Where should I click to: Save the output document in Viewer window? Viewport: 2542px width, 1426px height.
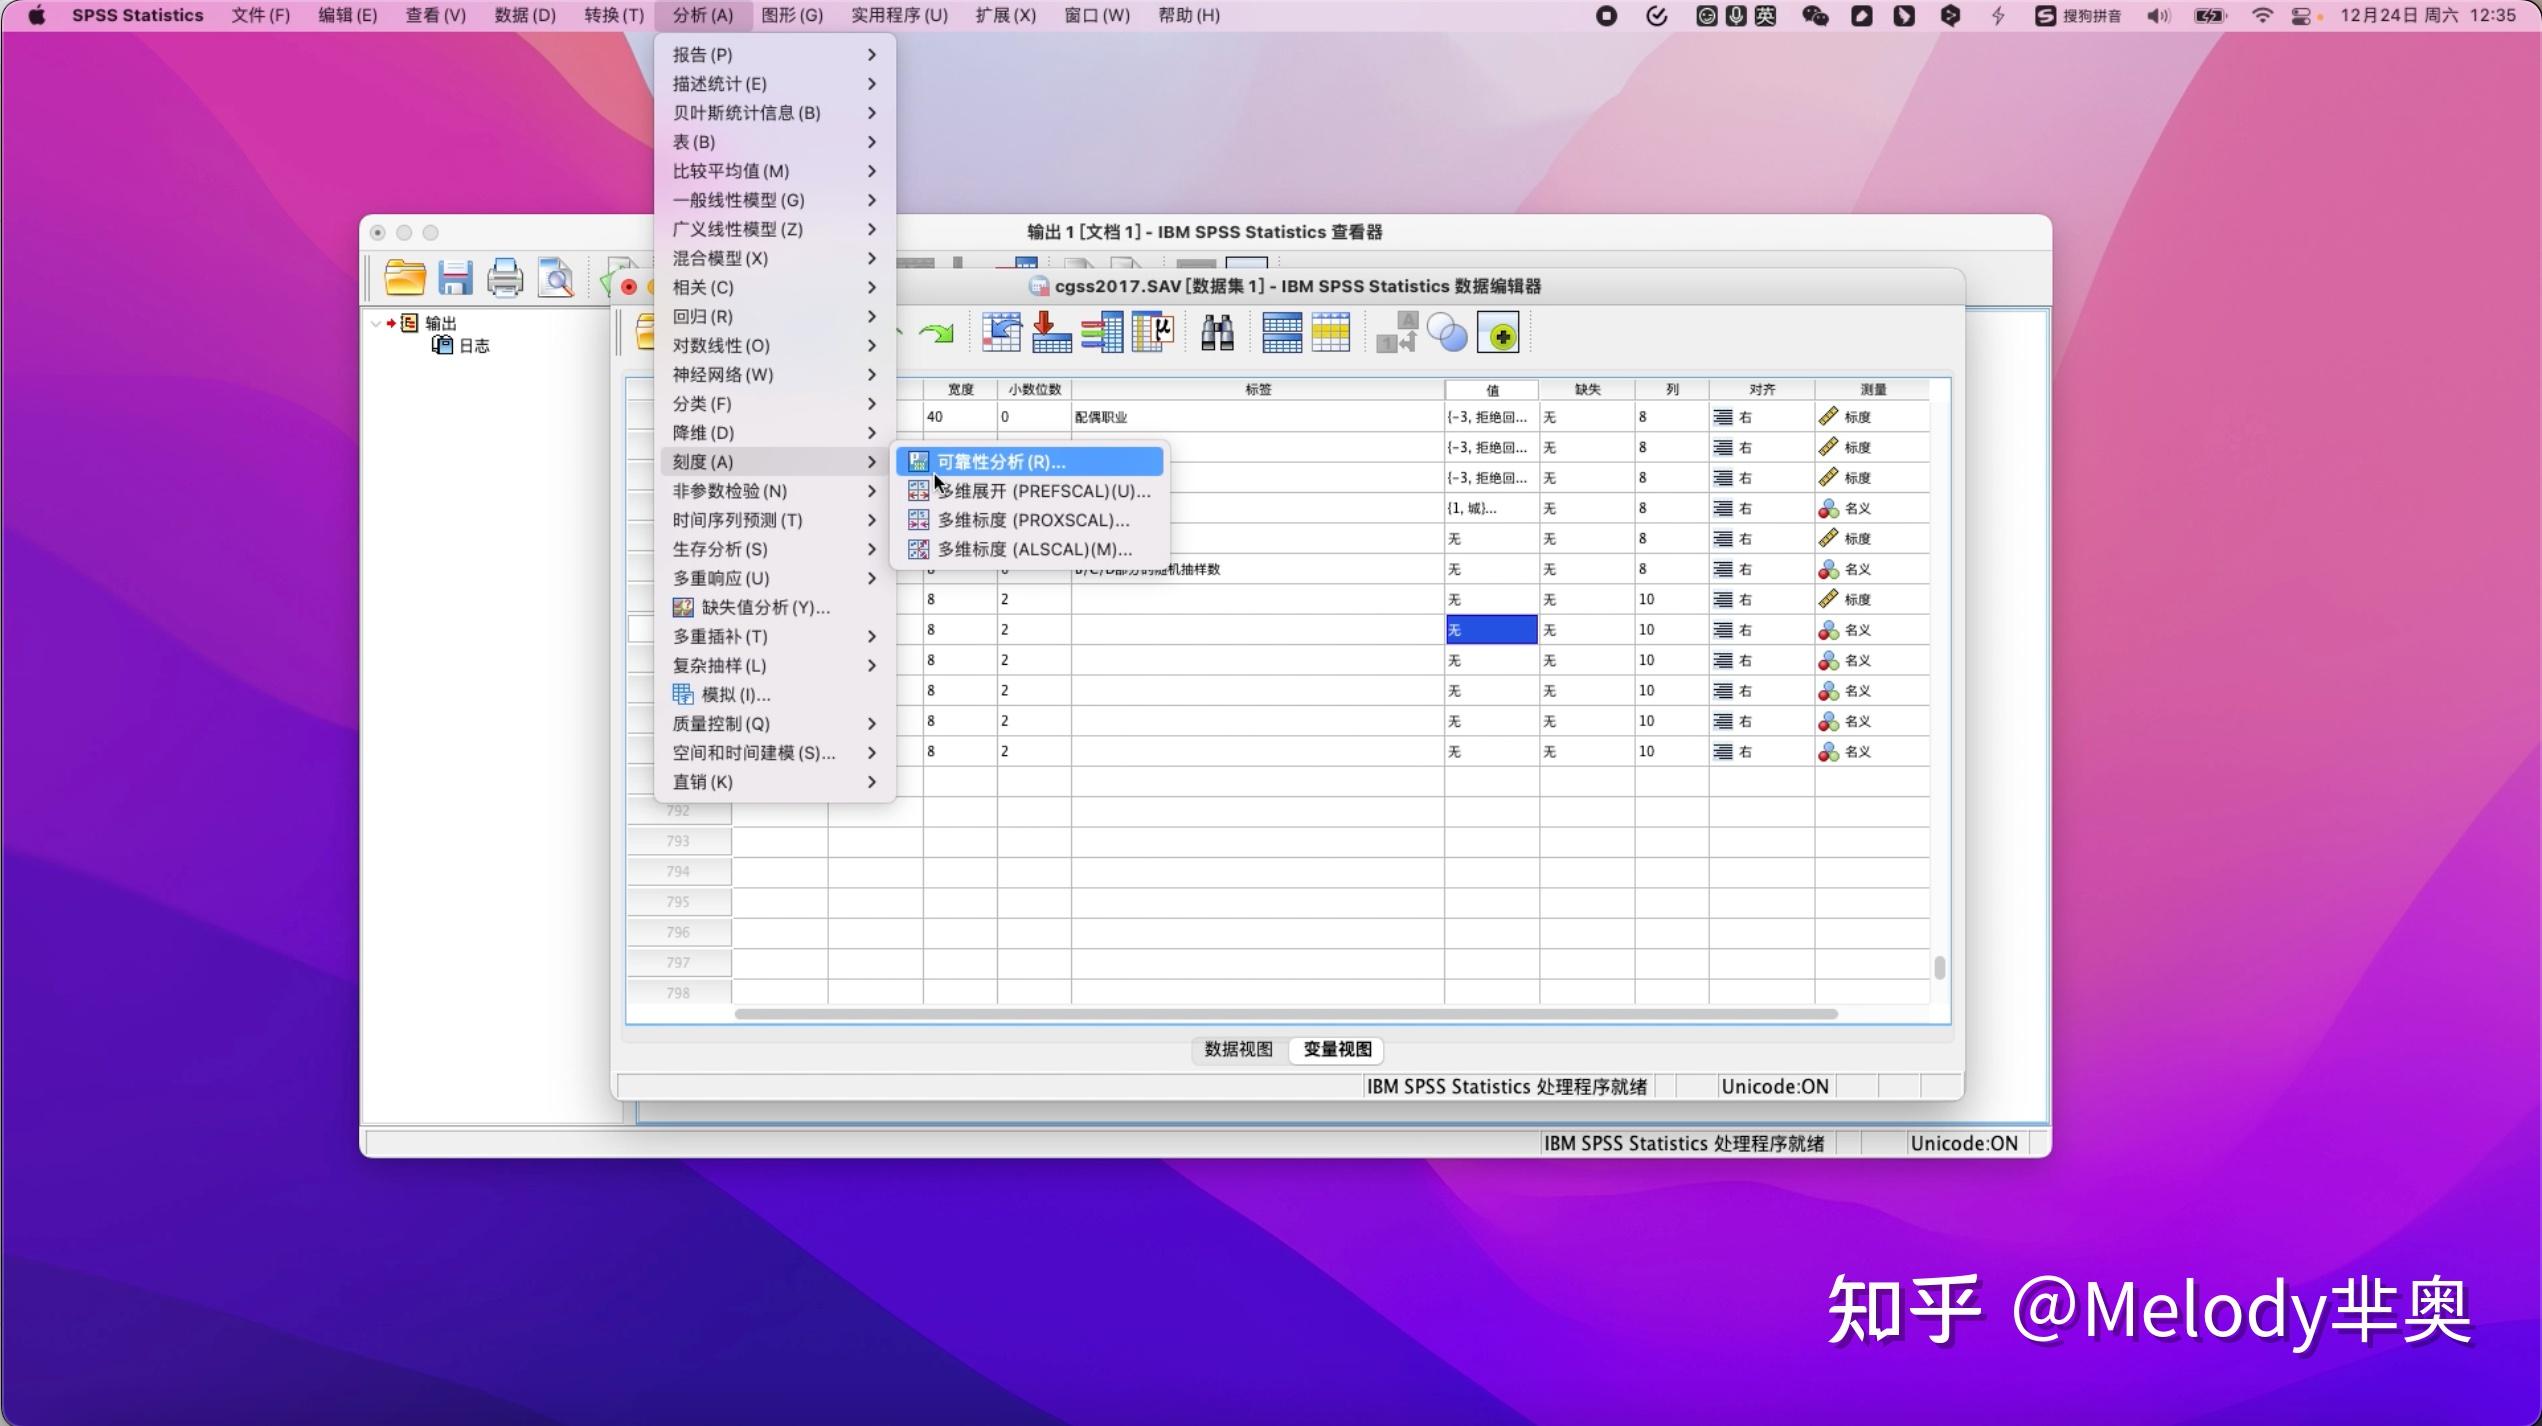[x=455, y=278]
